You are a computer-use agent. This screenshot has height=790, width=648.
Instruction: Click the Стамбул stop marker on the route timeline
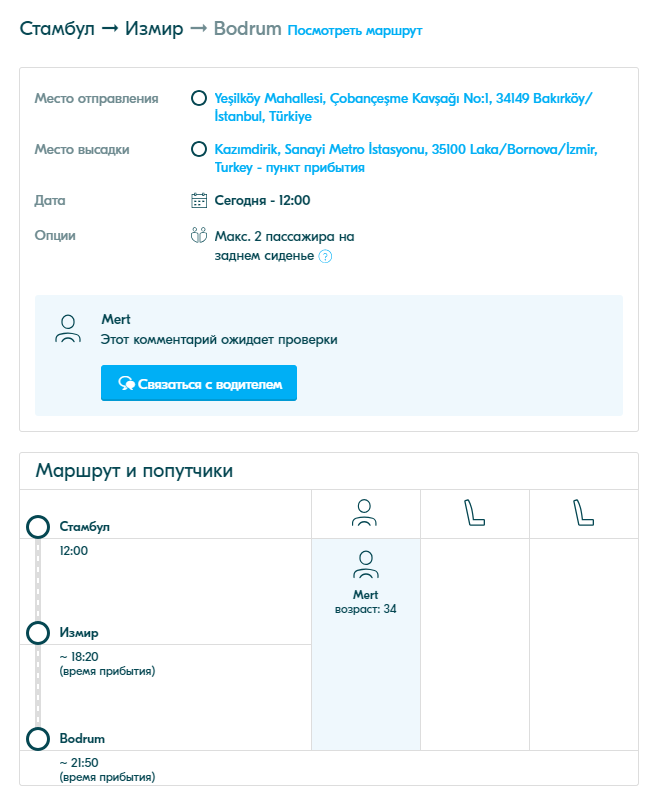tap(38, 527)
